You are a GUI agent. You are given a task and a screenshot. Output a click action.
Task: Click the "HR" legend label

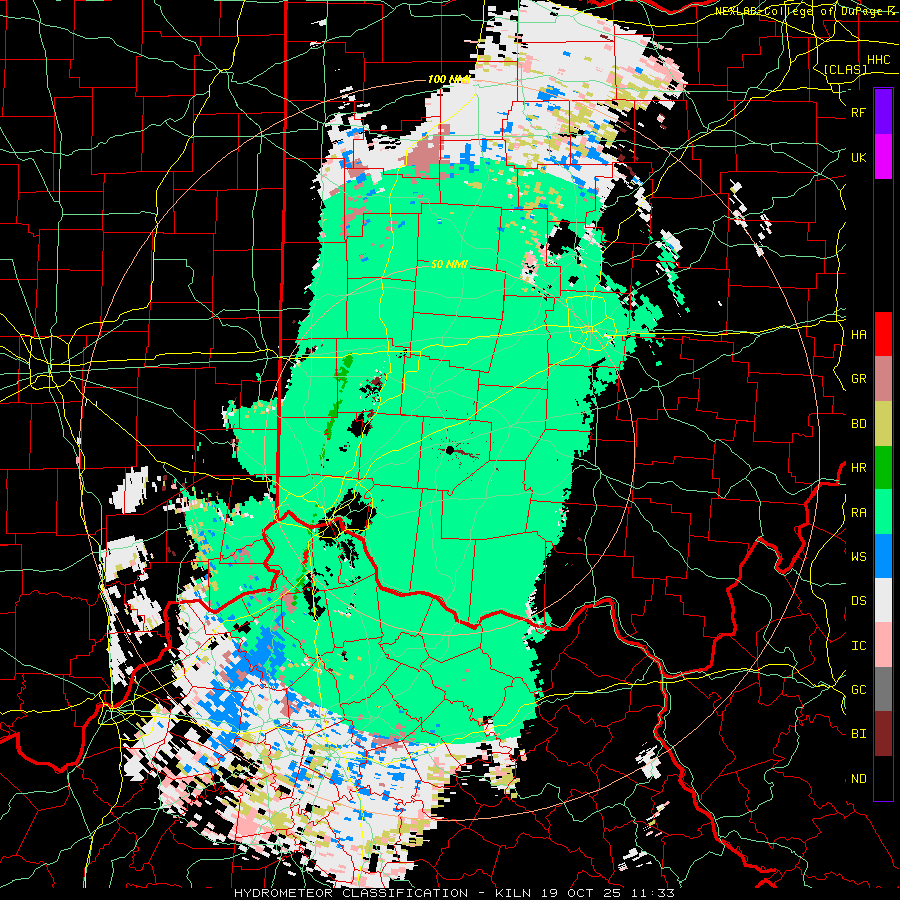[858, 468]
